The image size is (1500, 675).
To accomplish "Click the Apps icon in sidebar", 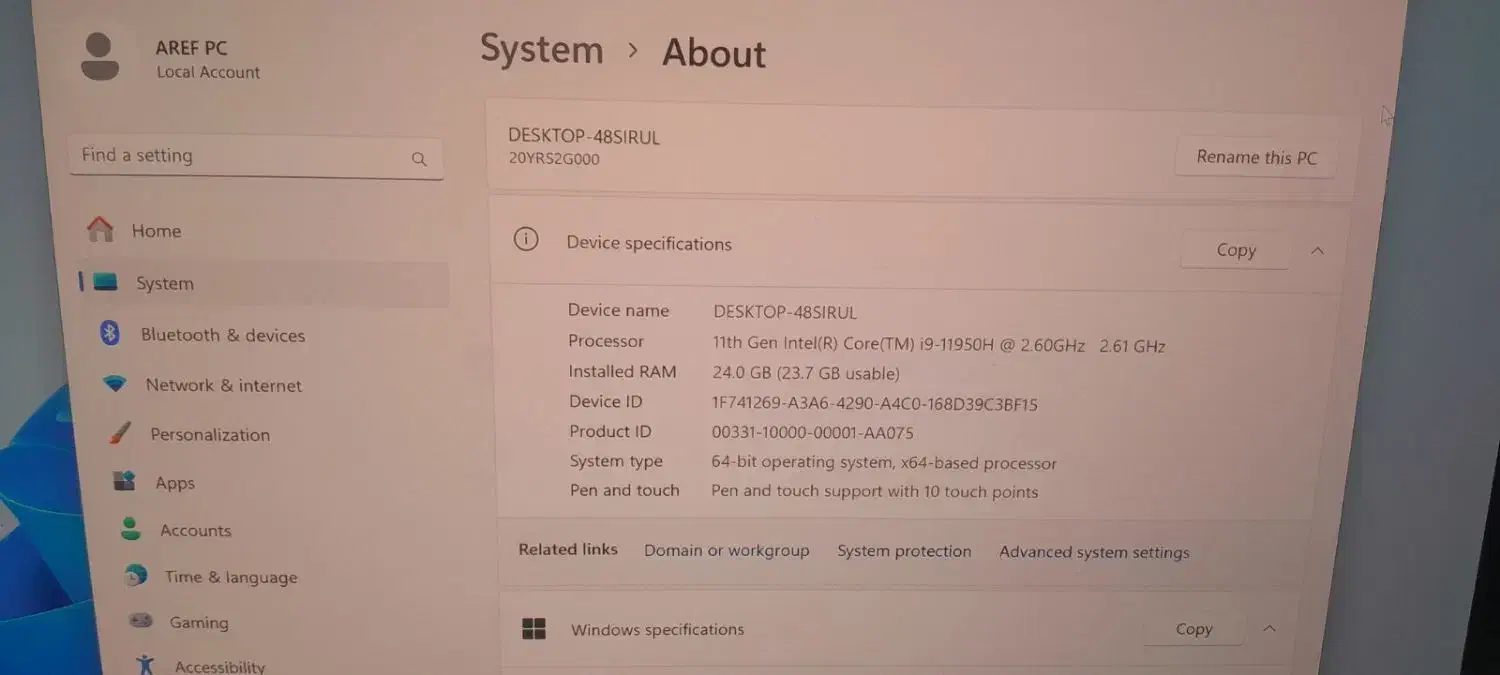I will coord(125,482).
